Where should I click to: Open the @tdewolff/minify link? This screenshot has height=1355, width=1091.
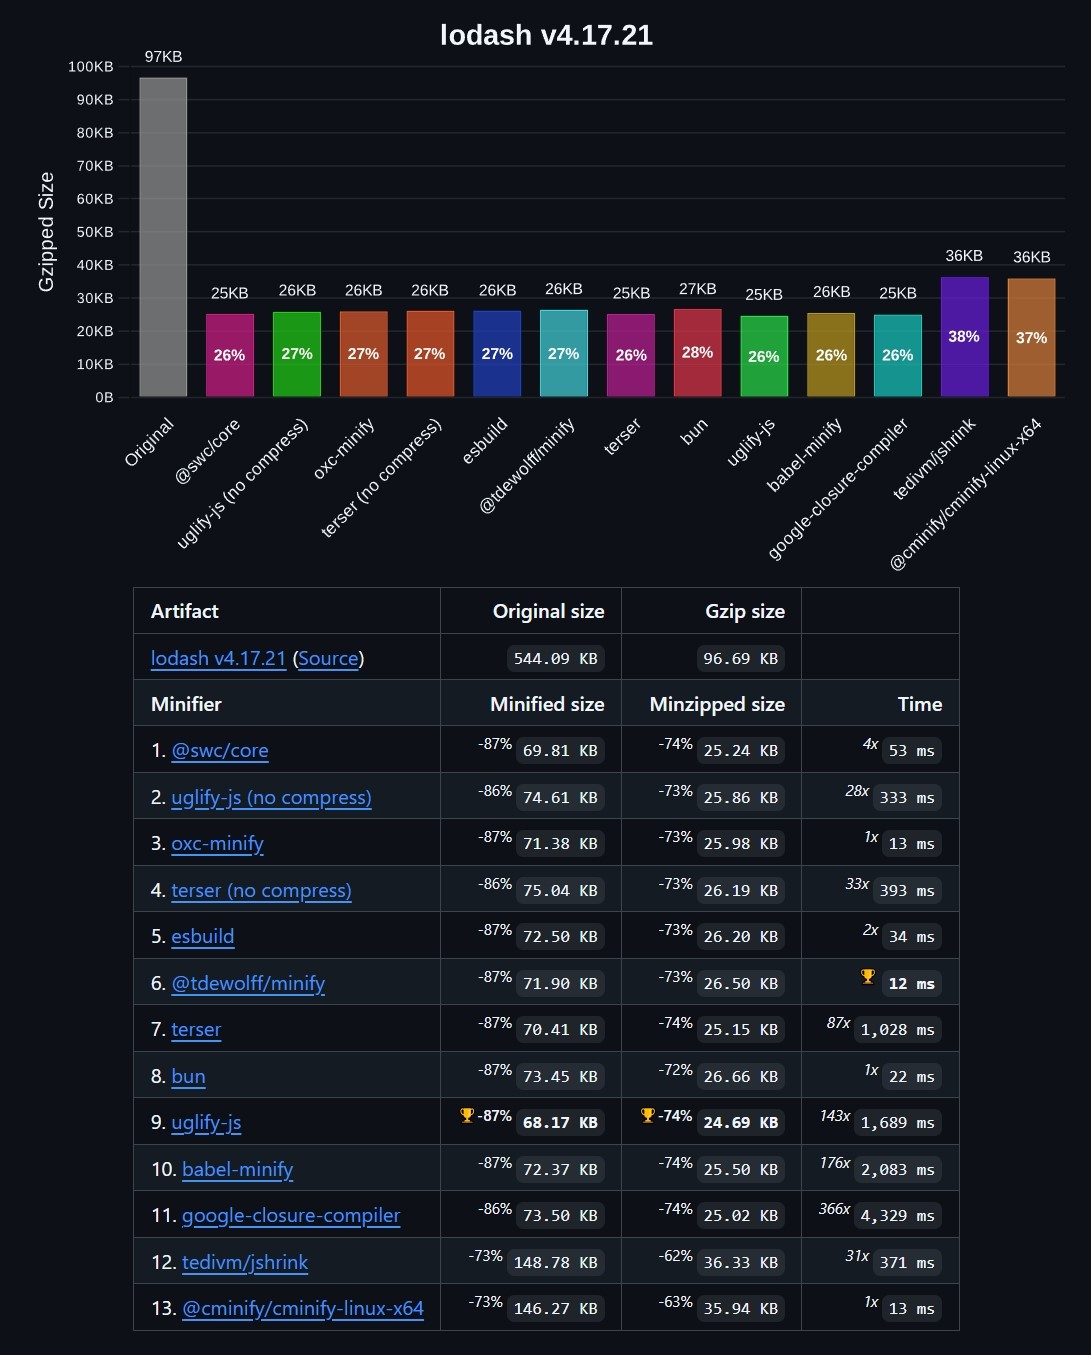point(248,983)
